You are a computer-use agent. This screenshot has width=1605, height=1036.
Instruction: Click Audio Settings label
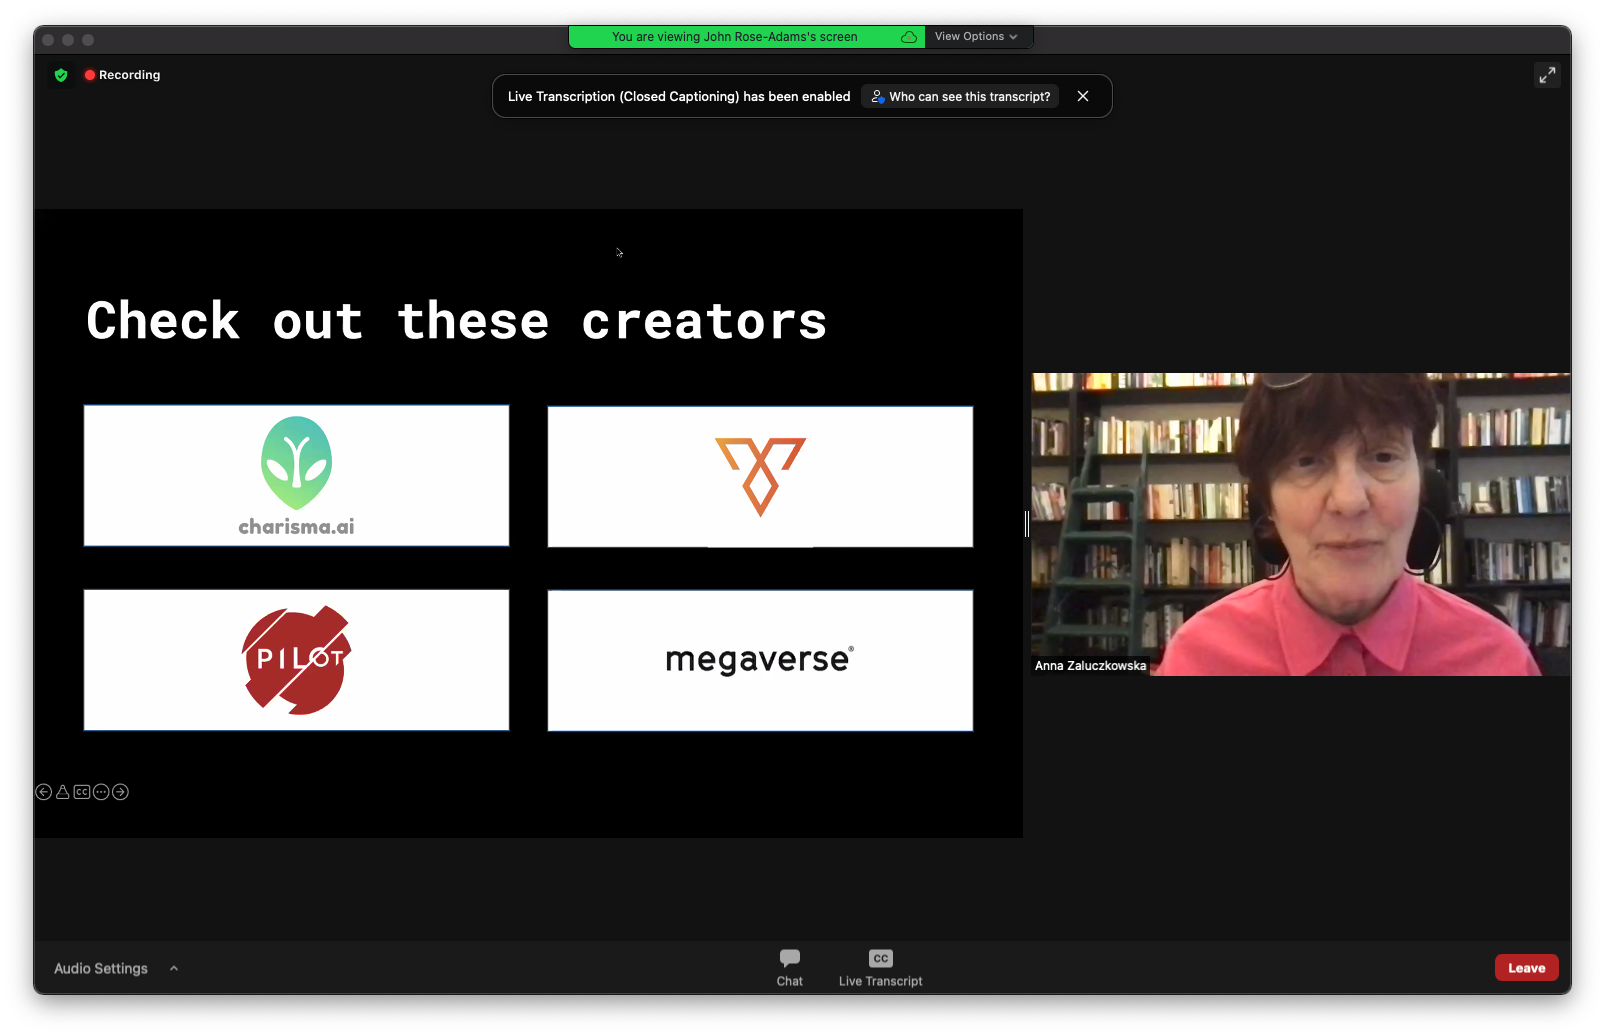101,968
